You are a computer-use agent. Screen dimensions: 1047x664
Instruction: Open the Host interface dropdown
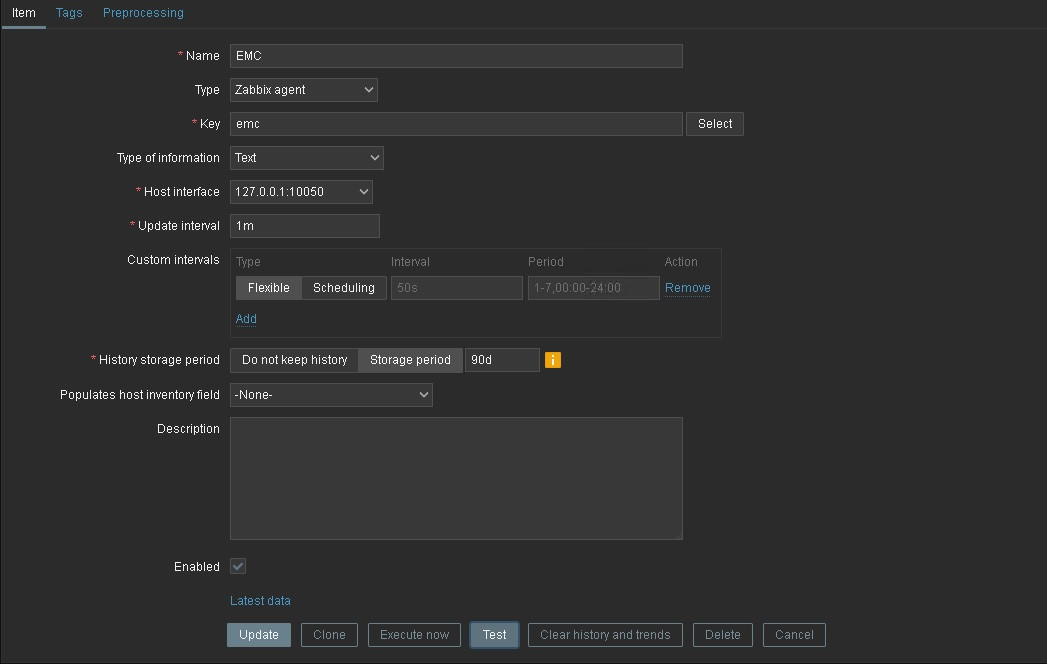point(301,192)
